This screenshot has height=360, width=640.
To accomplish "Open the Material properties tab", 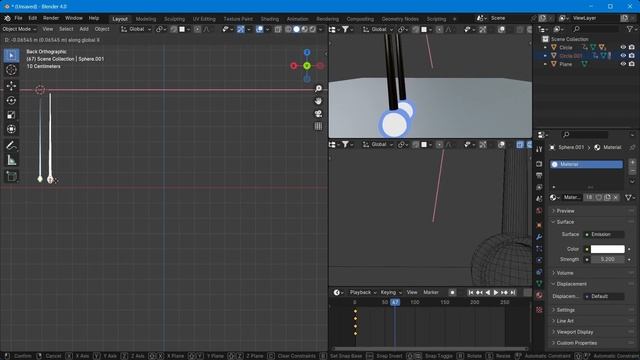I will click(539, 295).
